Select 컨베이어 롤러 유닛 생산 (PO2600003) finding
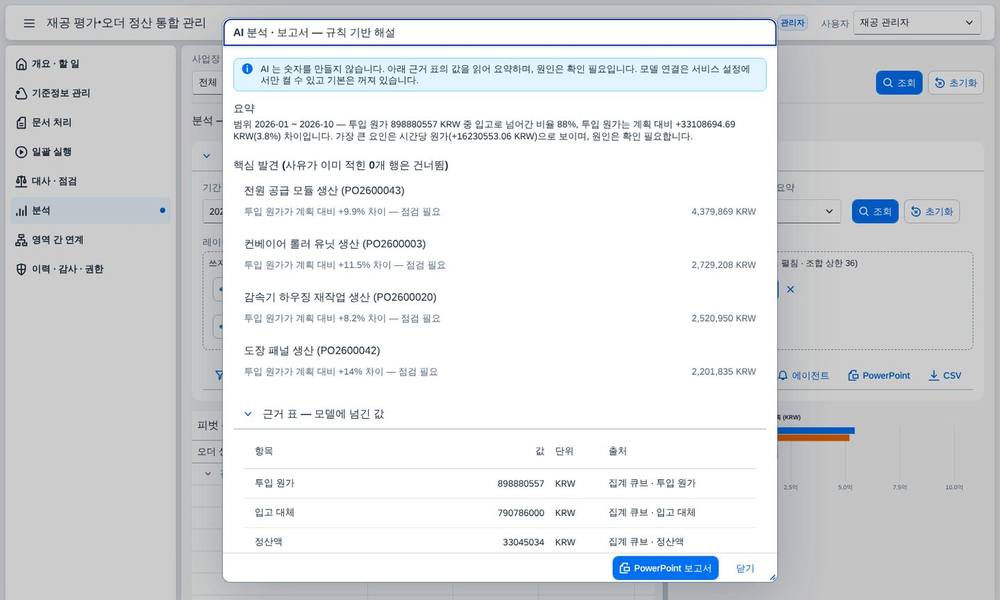1000x600 pixels. [335, 244]
